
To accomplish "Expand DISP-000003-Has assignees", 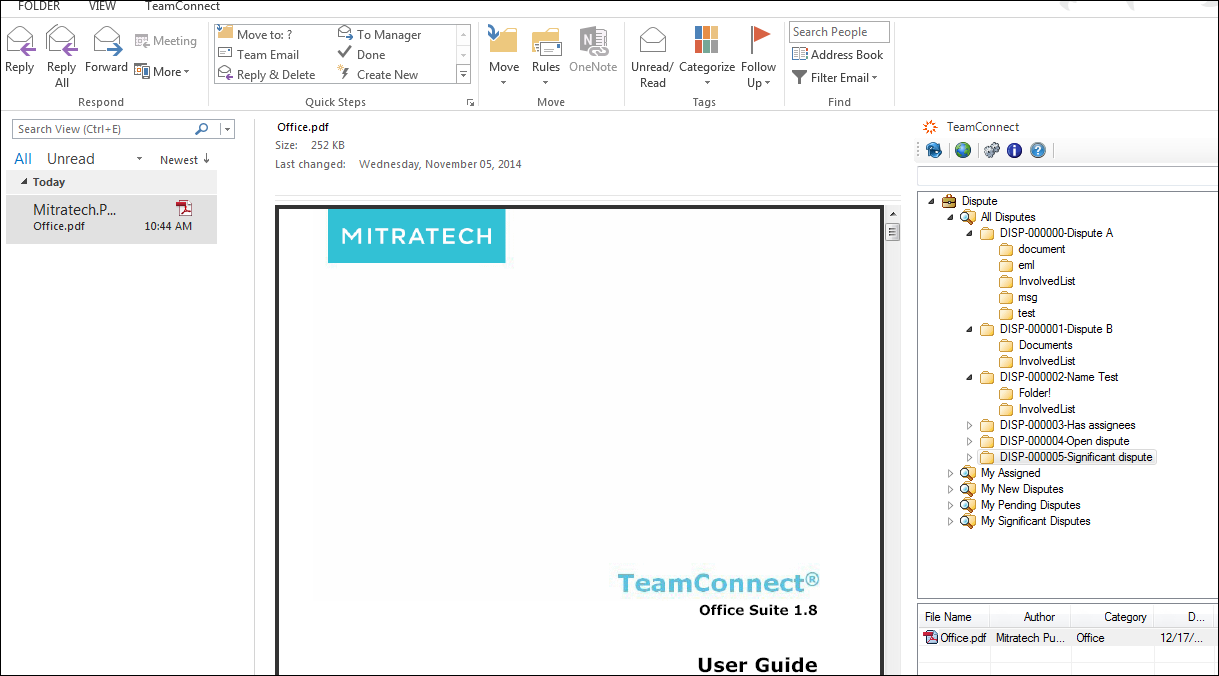I will 970,425.
